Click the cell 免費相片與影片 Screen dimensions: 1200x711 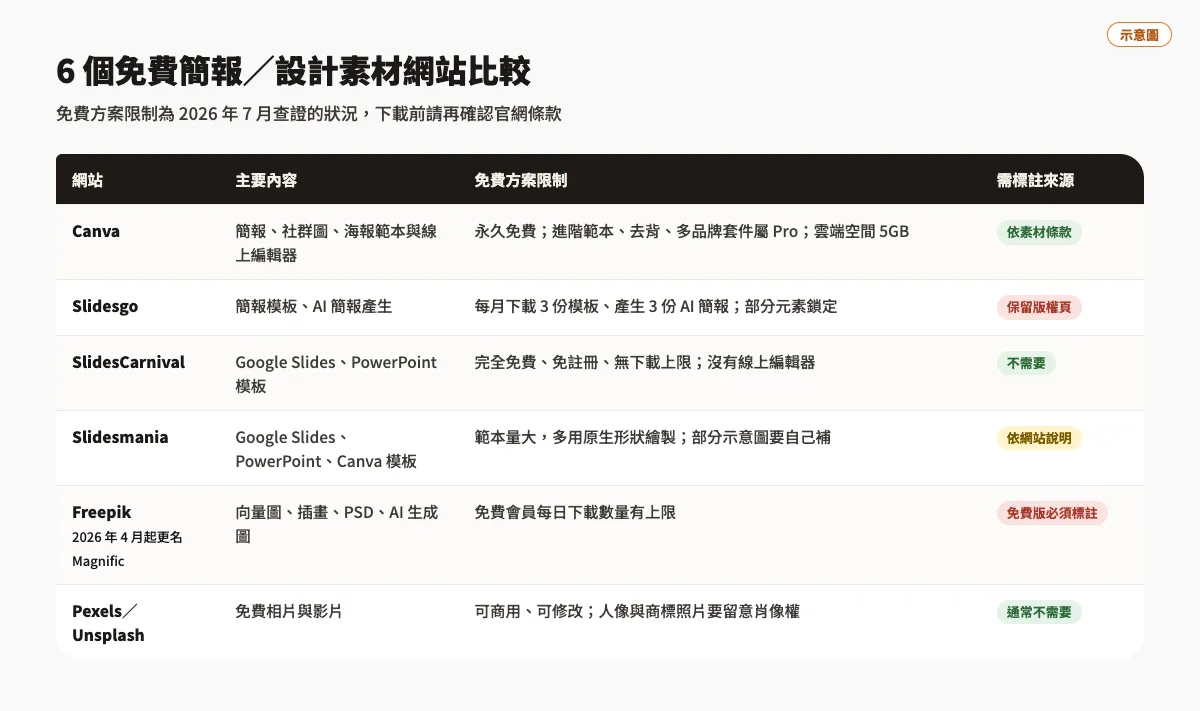[289, 611]
